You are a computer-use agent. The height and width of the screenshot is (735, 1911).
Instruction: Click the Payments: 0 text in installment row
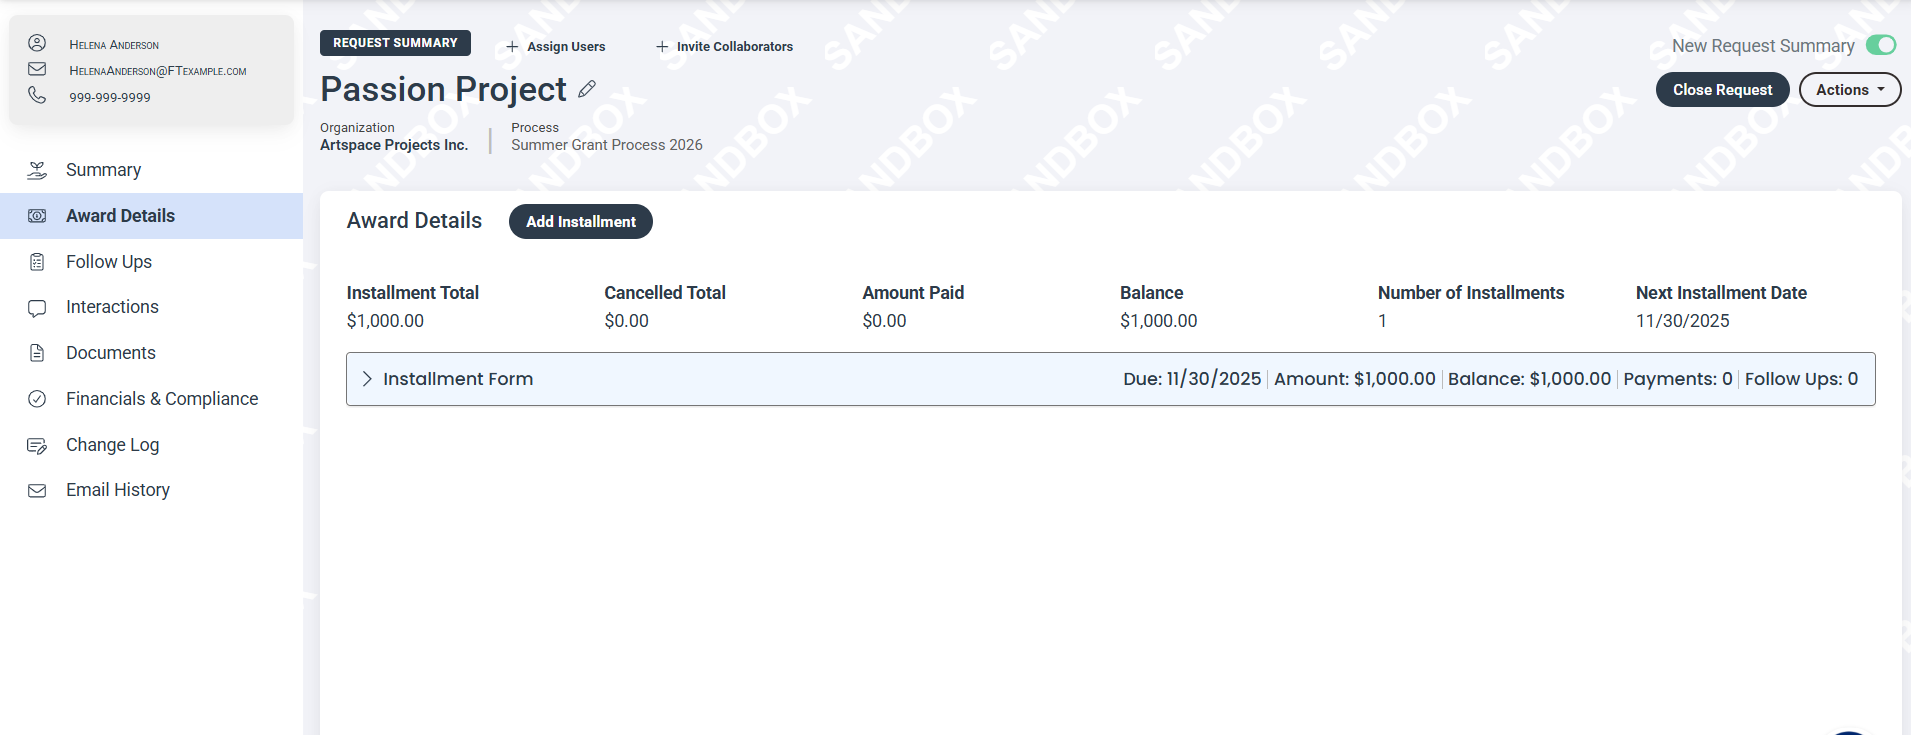[1678, 379]
